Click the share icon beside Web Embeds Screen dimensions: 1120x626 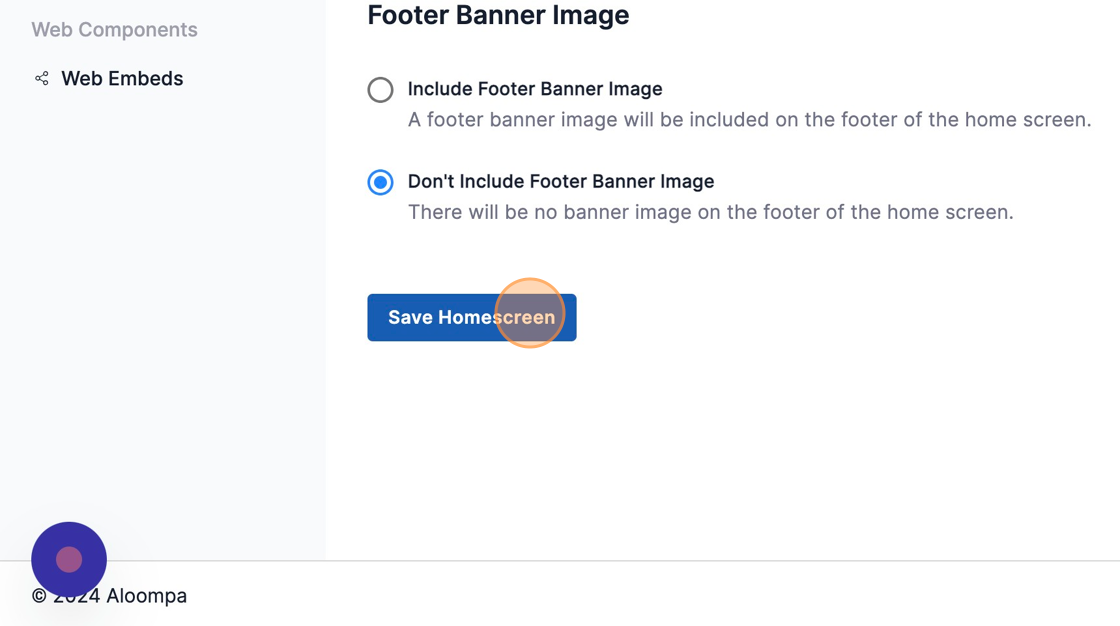pyautogui.click(x=42, y=78)
